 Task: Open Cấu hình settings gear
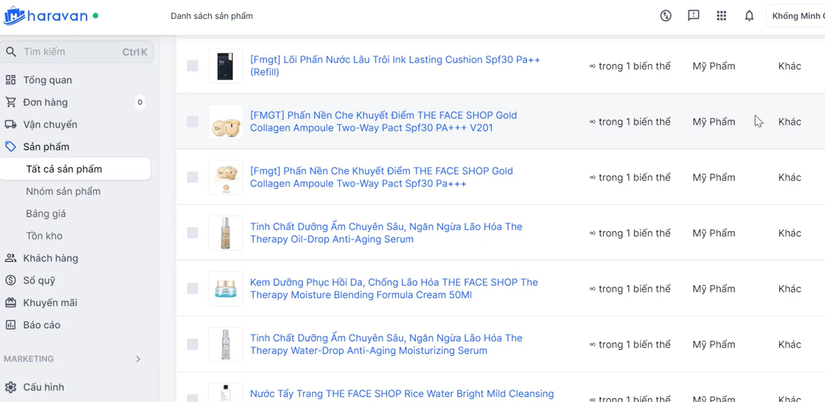pos(11,387)
